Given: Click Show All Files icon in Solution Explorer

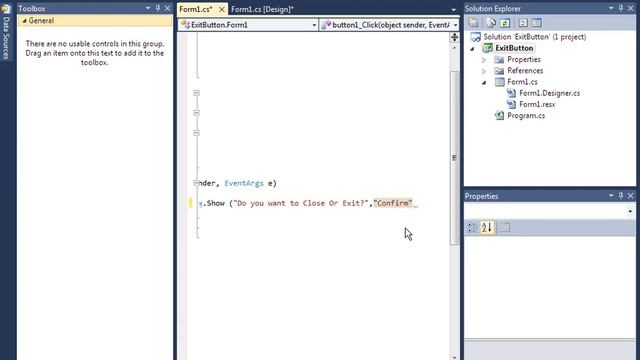Looking at the screenshot, I should 491,23.
